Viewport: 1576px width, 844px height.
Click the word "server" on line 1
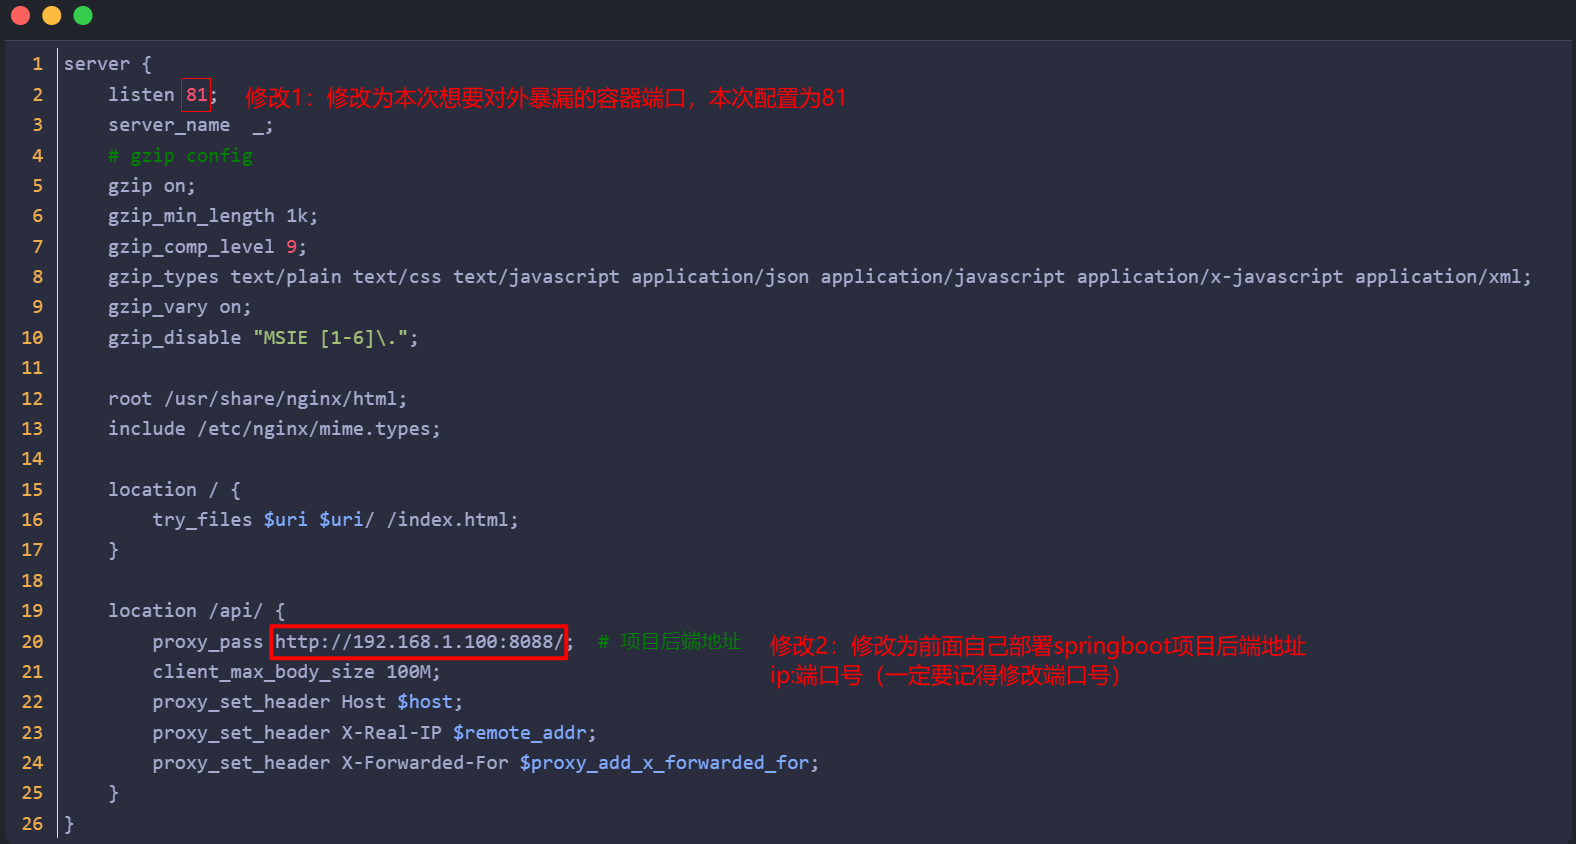[97, 64]
